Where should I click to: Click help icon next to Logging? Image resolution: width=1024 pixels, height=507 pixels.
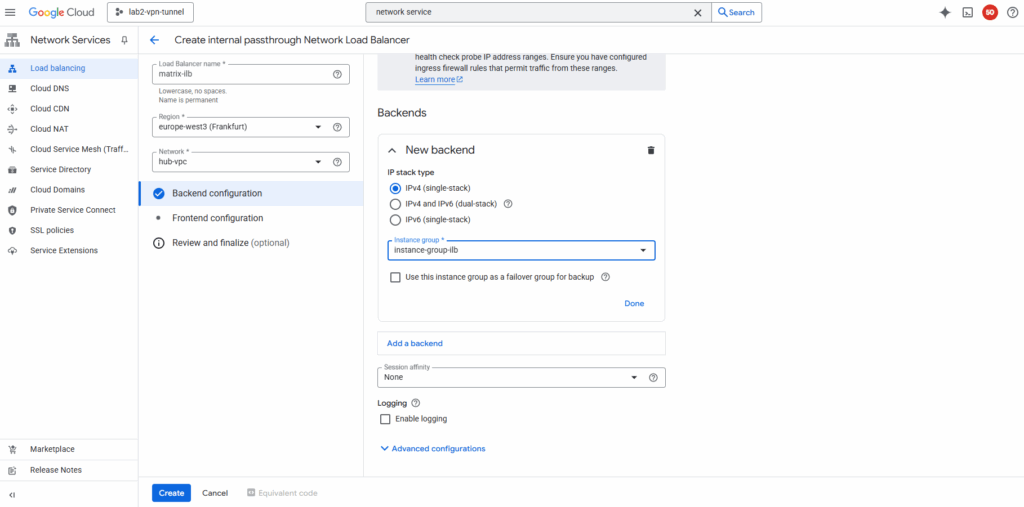pyautogui.click(x=416, y=403)
